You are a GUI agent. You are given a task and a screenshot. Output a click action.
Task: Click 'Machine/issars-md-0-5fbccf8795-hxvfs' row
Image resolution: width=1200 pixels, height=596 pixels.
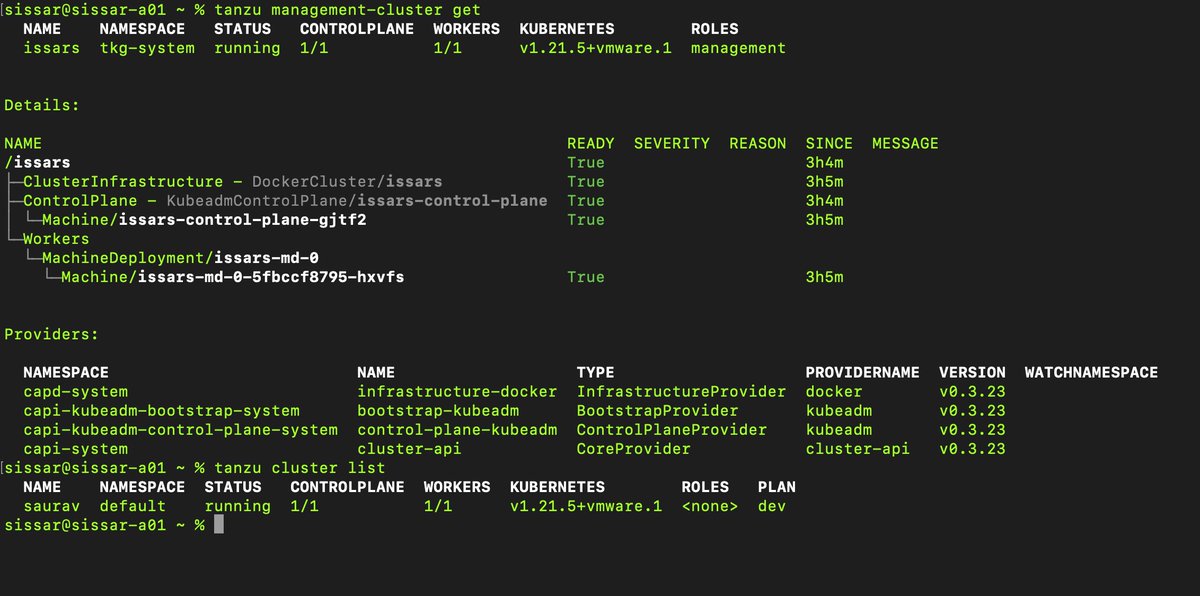click(232, 276)
